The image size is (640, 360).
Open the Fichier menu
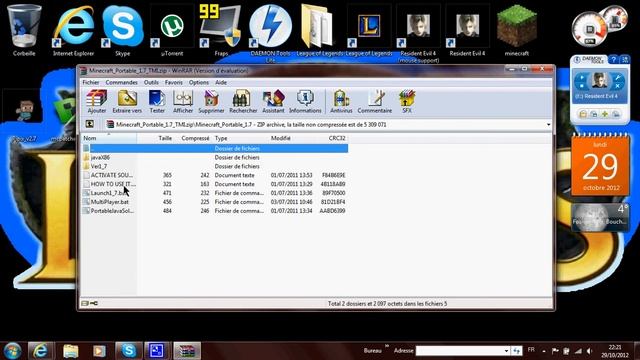[x=91, y=82]
